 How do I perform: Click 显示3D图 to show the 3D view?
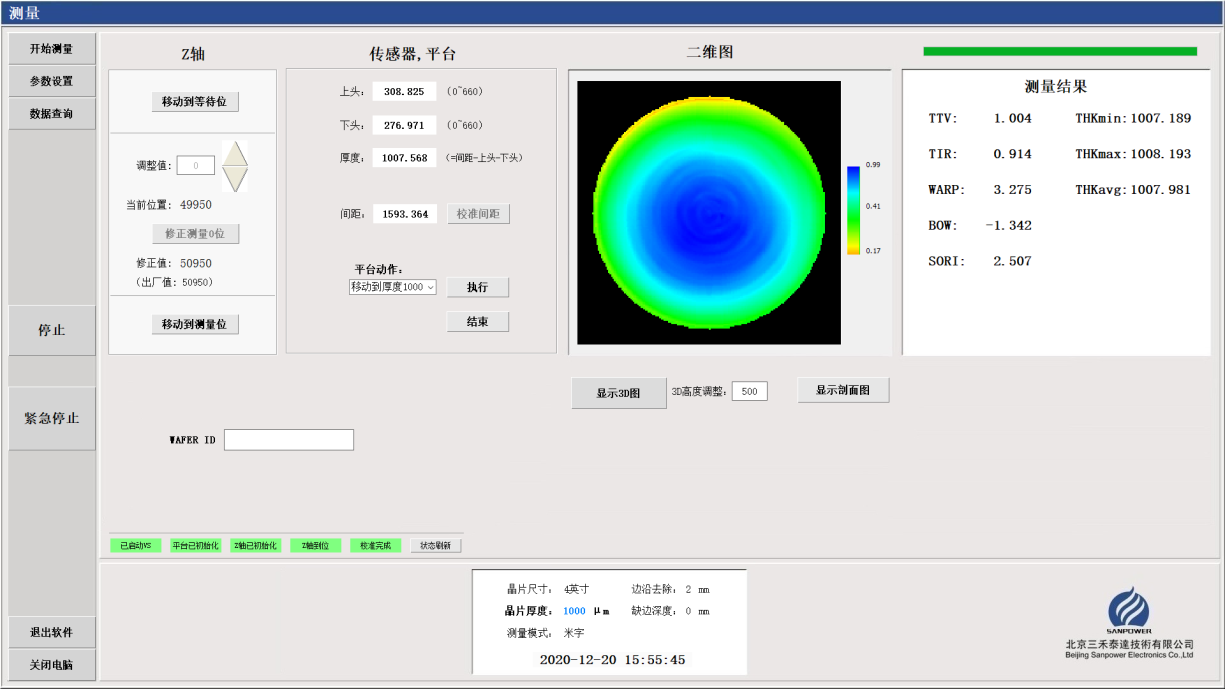(x=617, y=393)
